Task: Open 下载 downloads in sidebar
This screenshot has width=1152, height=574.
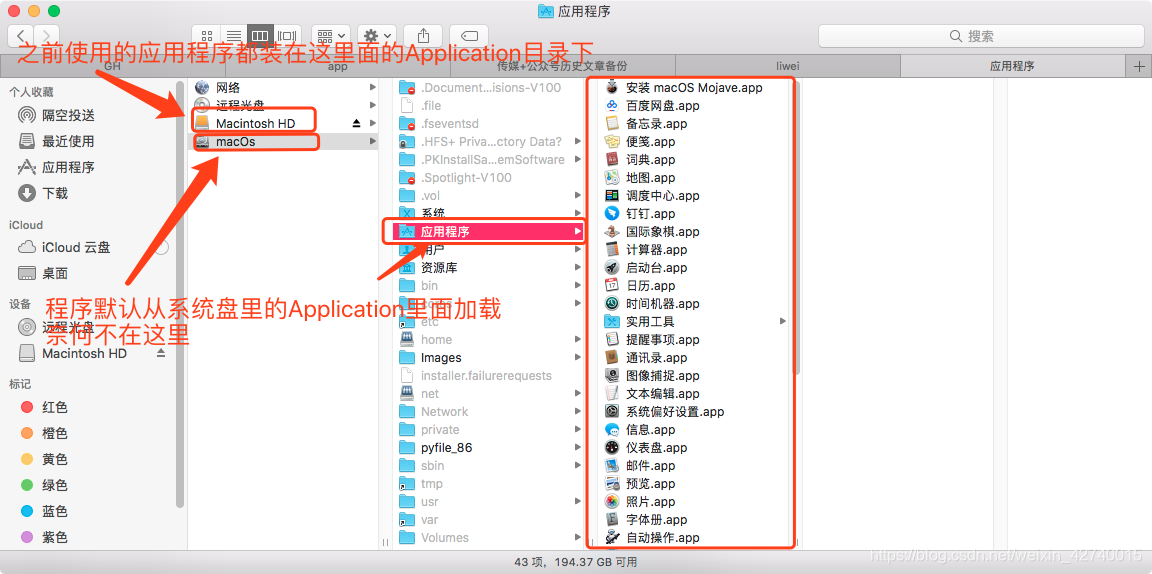Action: pyautogui.click(x=43, y=193)
